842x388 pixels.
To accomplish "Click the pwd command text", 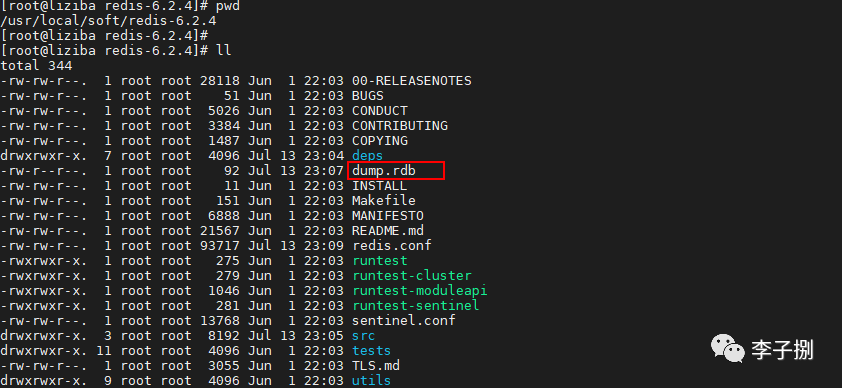I will tap(228, 6).
